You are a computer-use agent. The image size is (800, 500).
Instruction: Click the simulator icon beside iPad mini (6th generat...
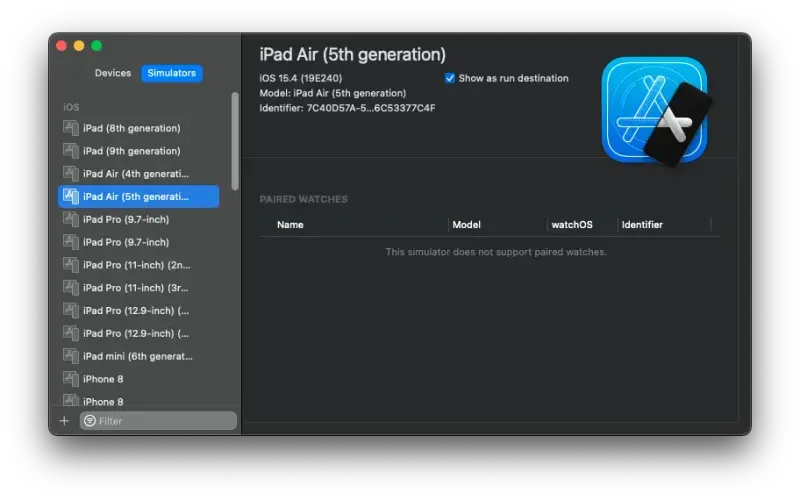coord(70,356)
